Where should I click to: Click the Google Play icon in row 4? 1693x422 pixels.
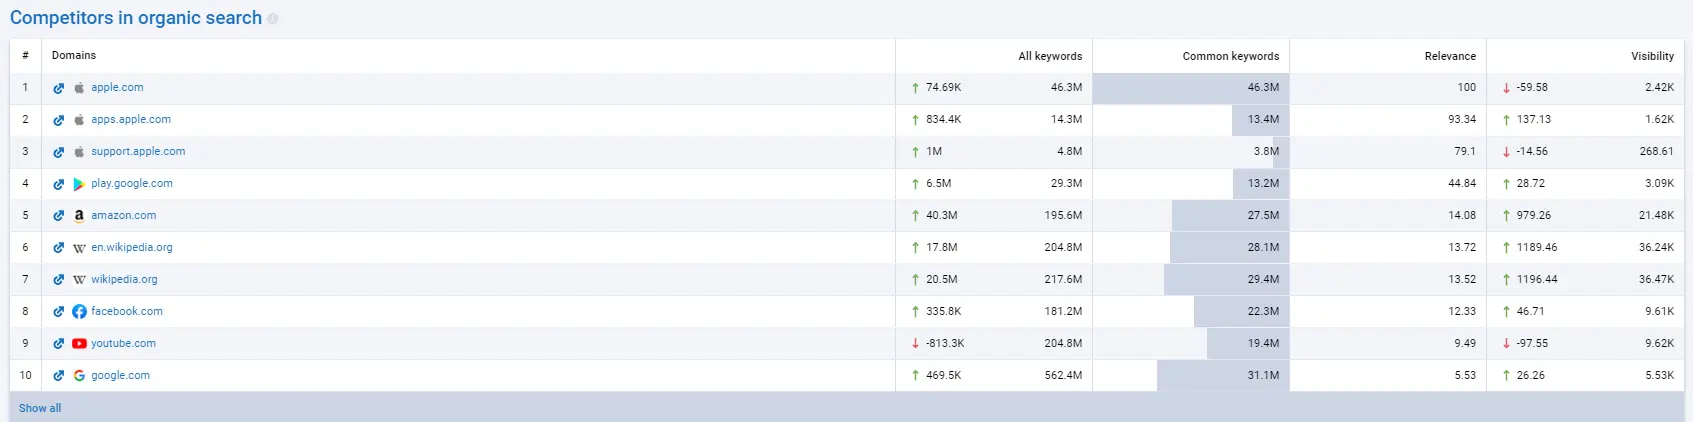pyautogui.click(x=79, y=184)
